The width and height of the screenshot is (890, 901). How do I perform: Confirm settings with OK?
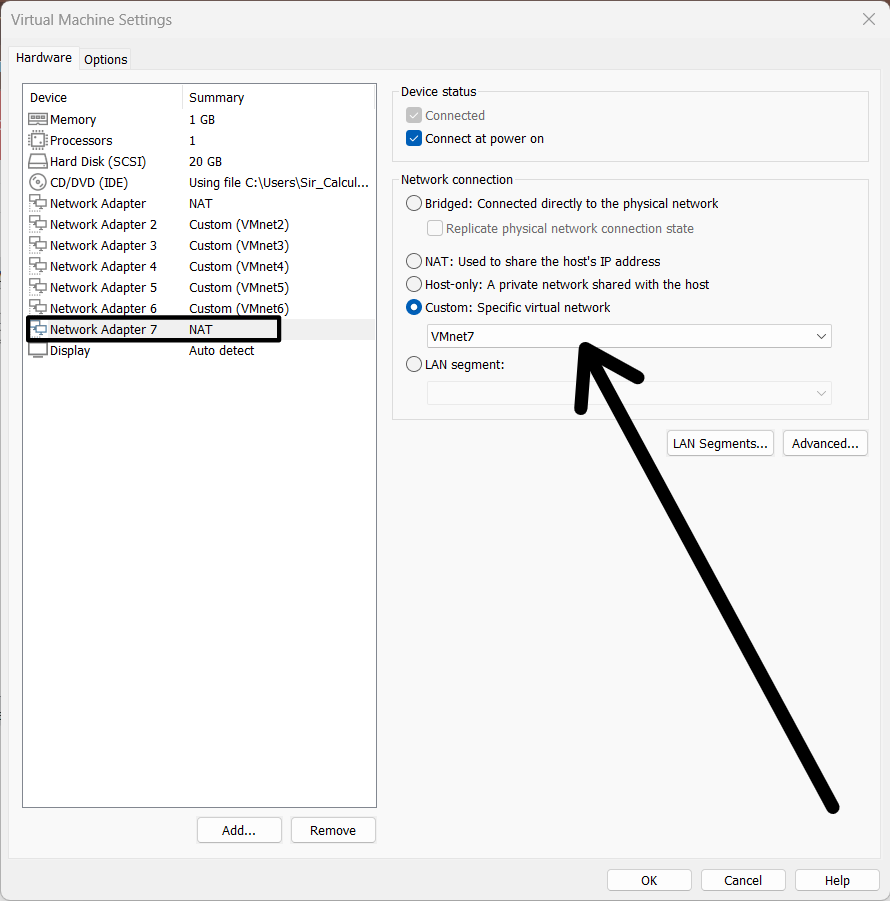coord(649,880)
